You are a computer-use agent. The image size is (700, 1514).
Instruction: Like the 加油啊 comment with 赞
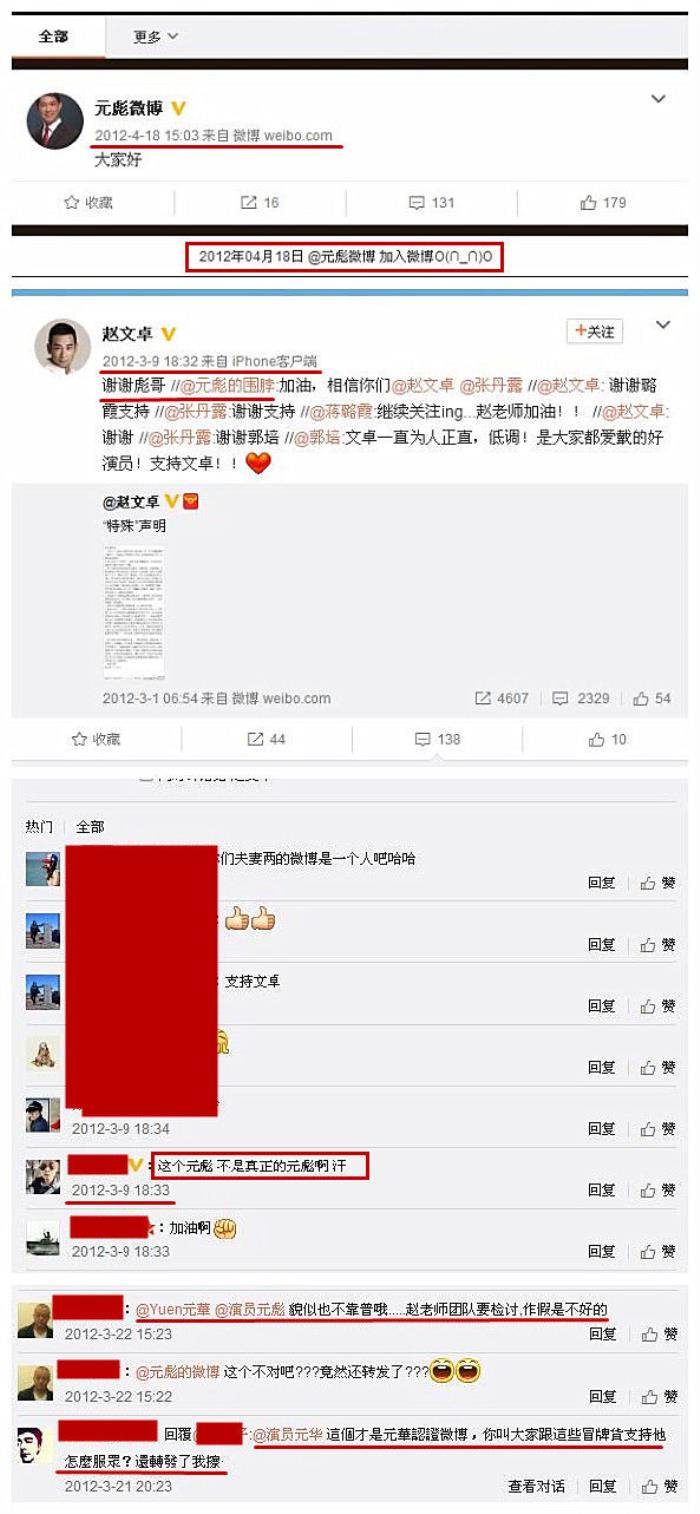(x=658, y=1251)
